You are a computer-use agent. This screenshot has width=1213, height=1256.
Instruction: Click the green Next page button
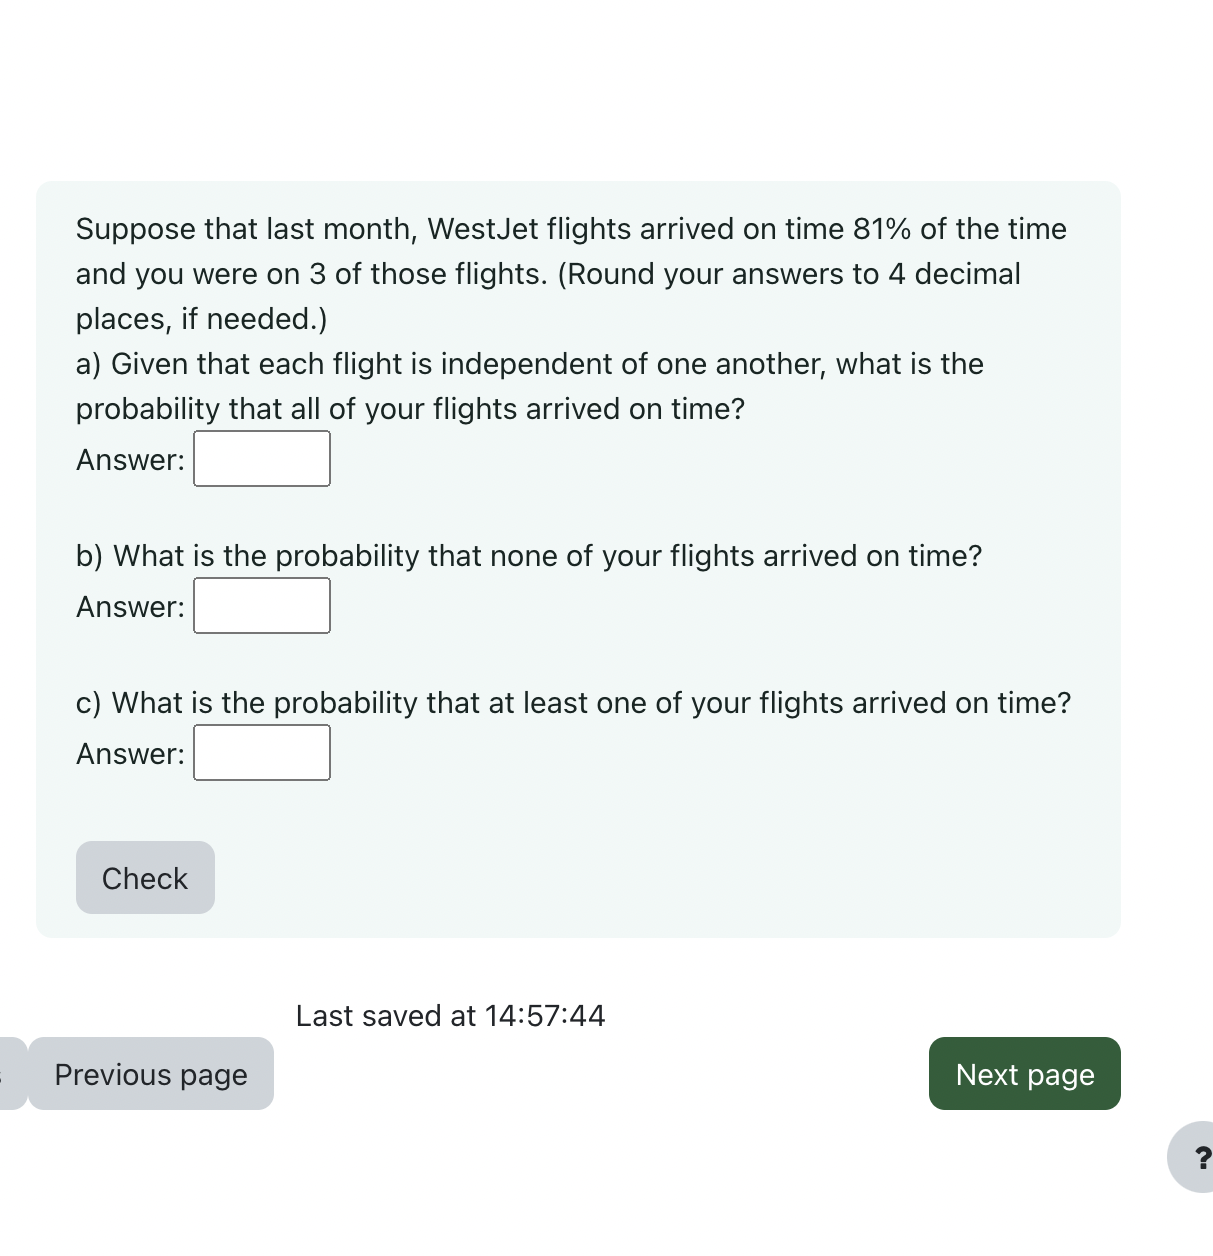[1024, 1074]
